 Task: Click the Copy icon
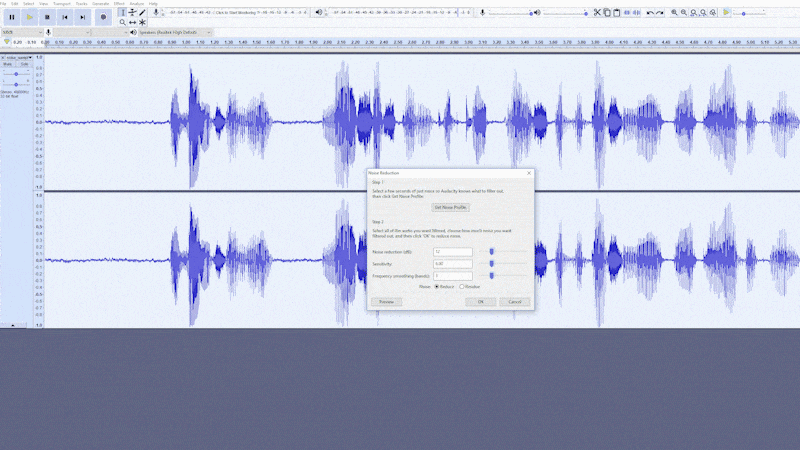point(607,12)
